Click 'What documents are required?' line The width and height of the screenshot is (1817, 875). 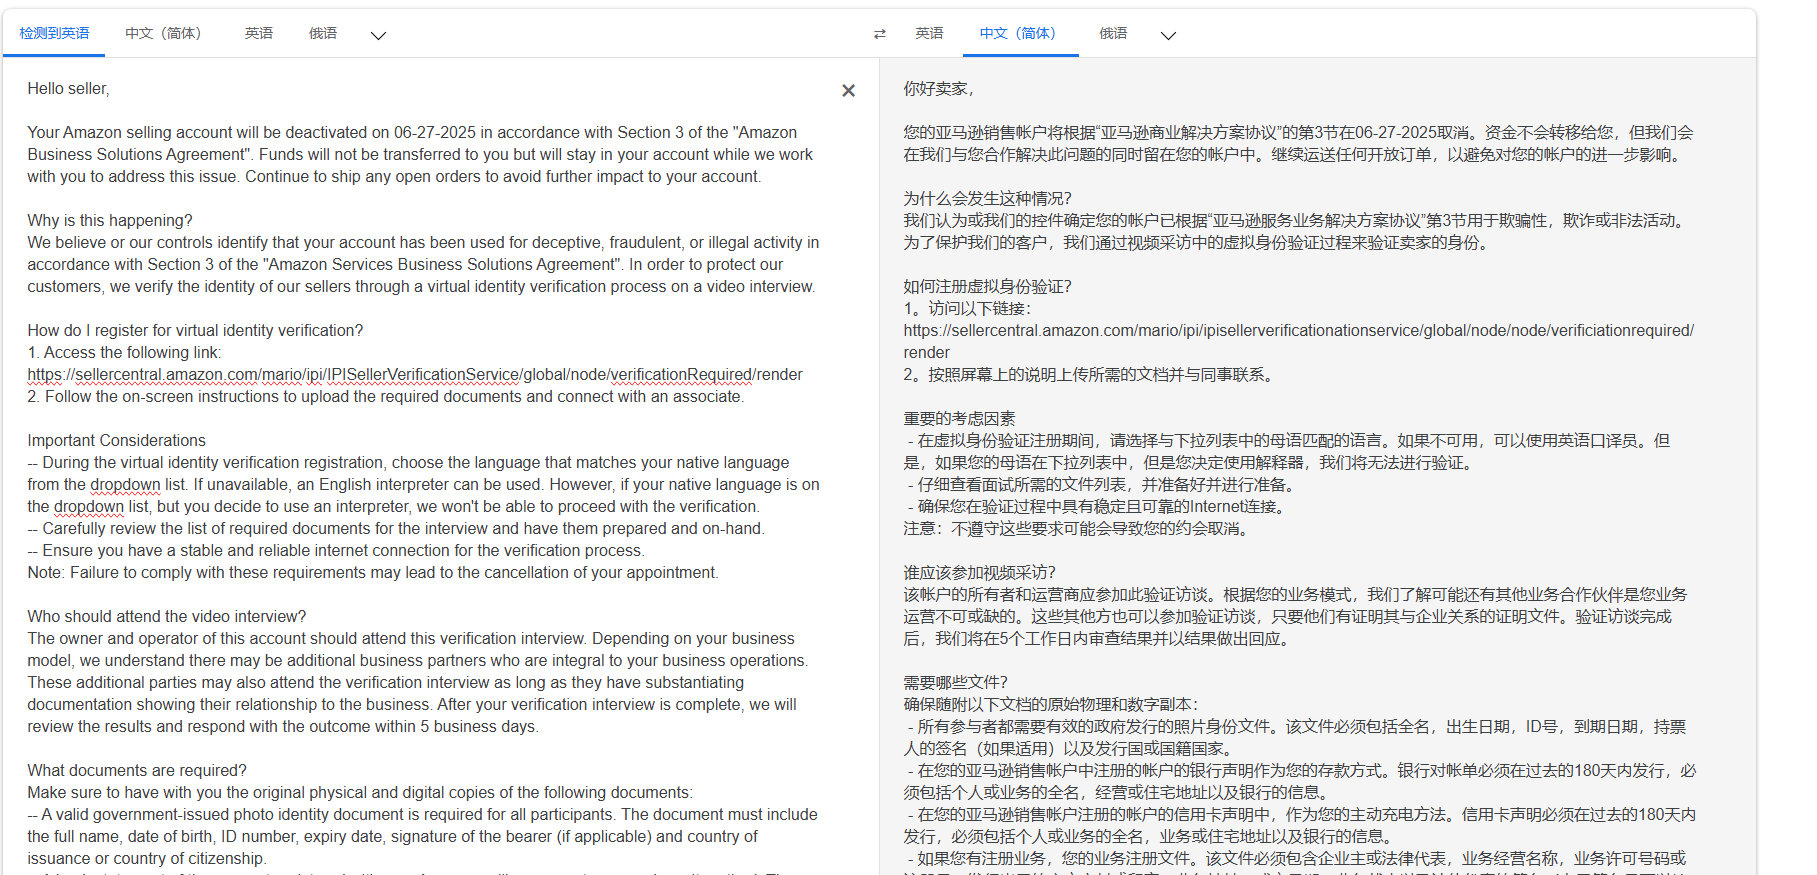click(x=137, y=771)
